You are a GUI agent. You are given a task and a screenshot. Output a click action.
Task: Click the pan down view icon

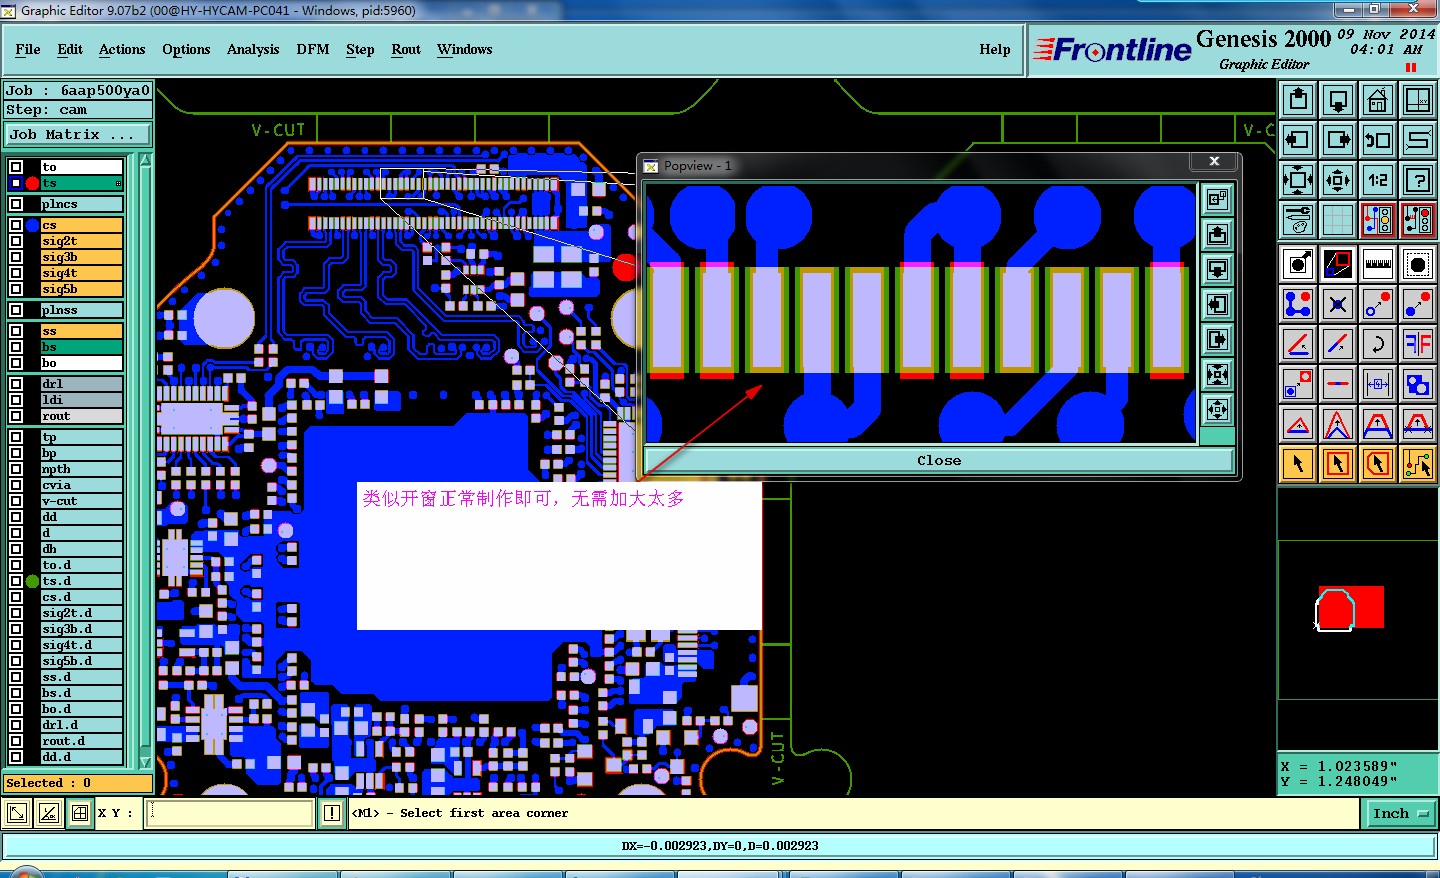point(1338,100)
